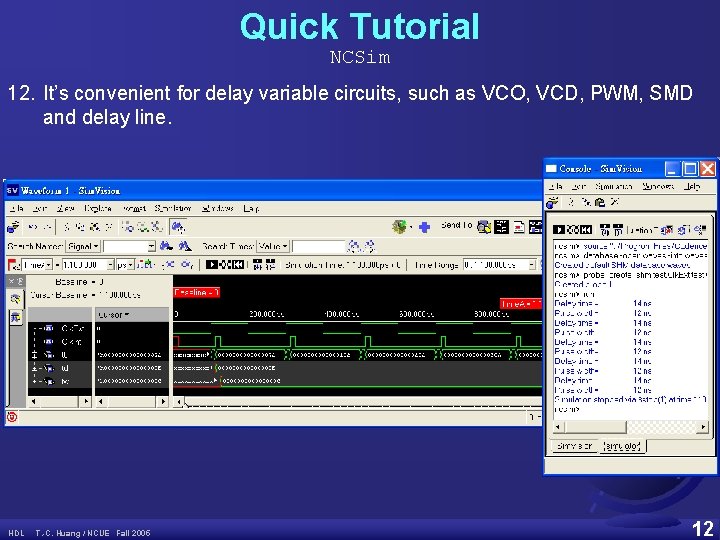Expand the fourth signal row bus
Viewport: 720px width, 540px height.
coord(34,368)
